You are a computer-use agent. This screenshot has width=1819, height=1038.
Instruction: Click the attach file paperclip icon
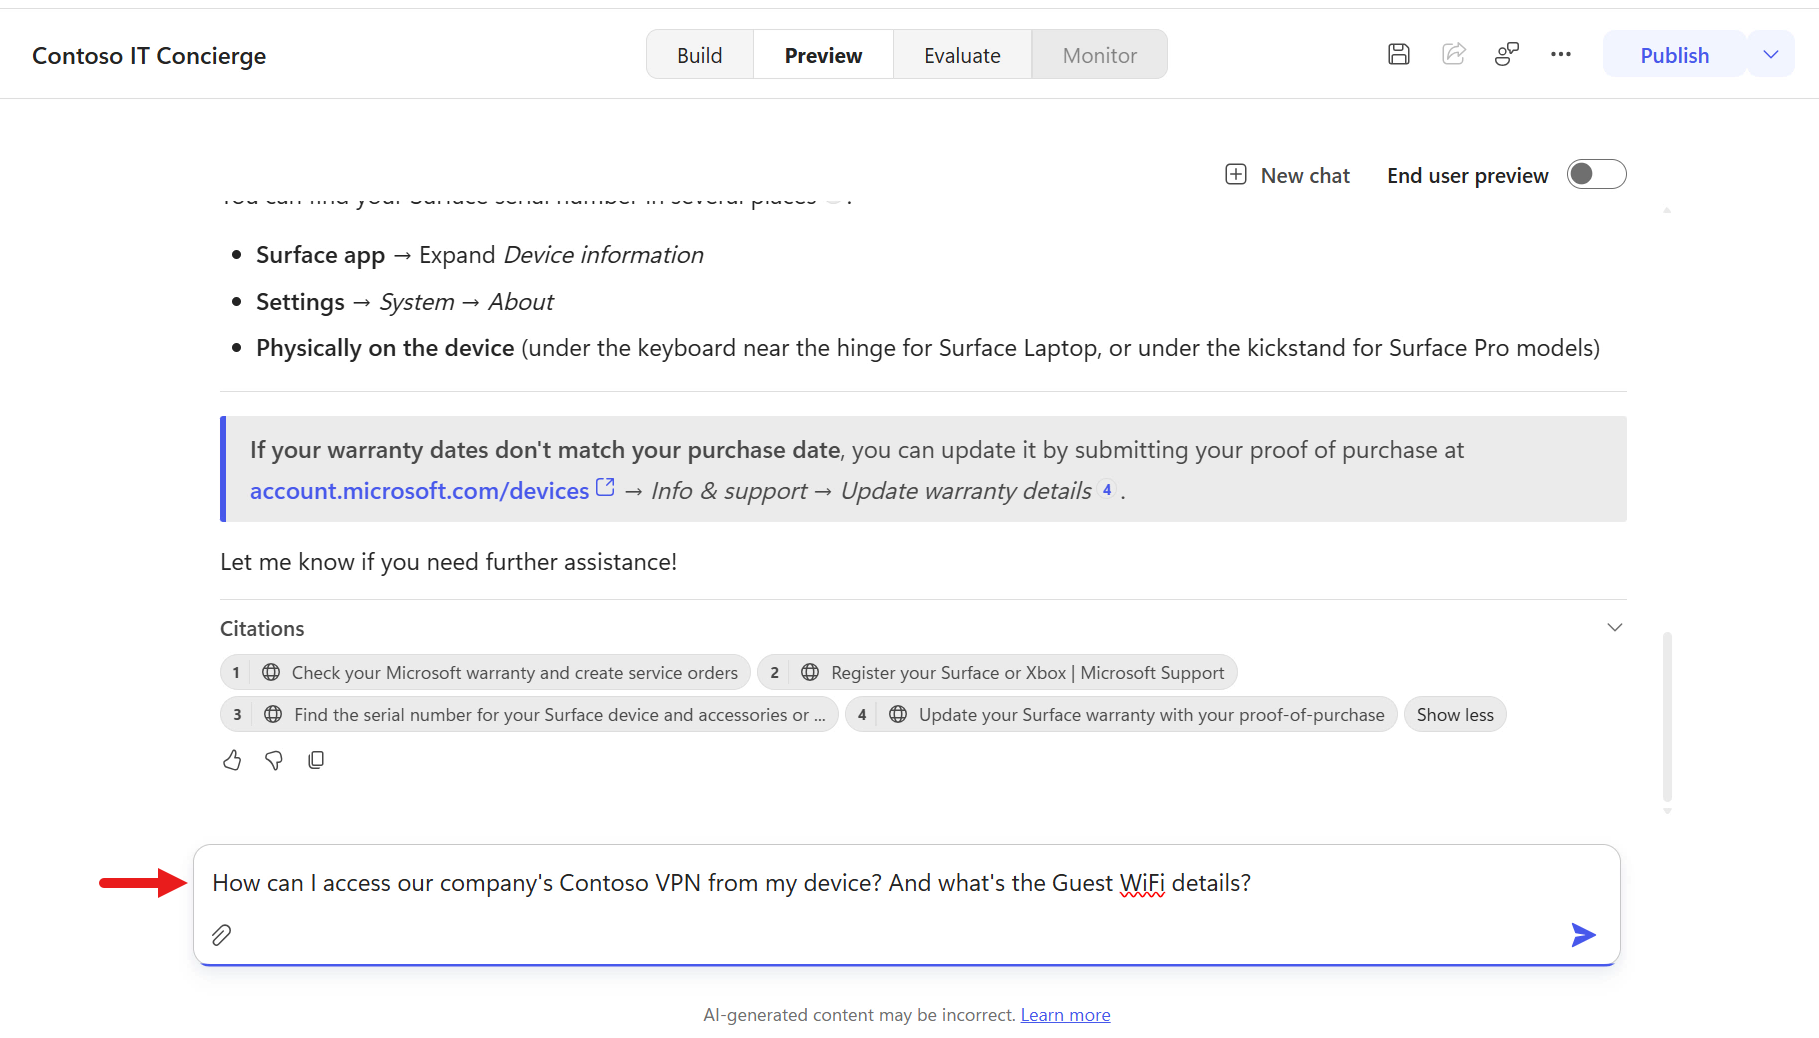tap(222, 935)
